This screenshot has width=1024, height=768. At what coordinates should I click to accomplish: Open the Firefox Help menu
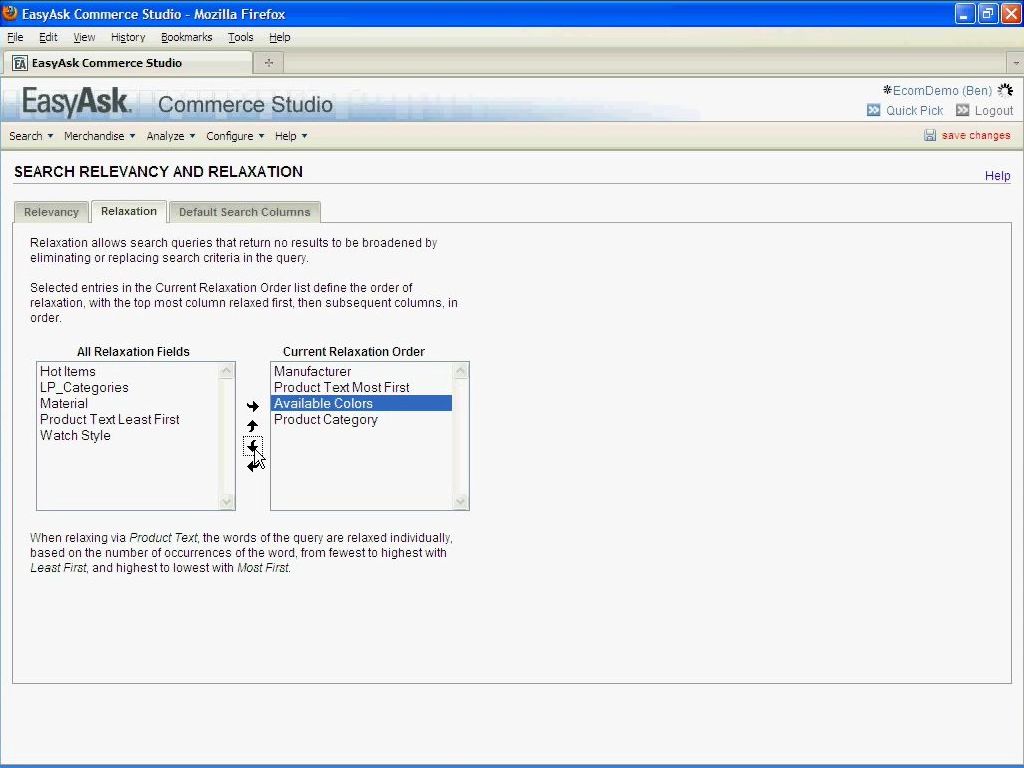coord(280,37)
